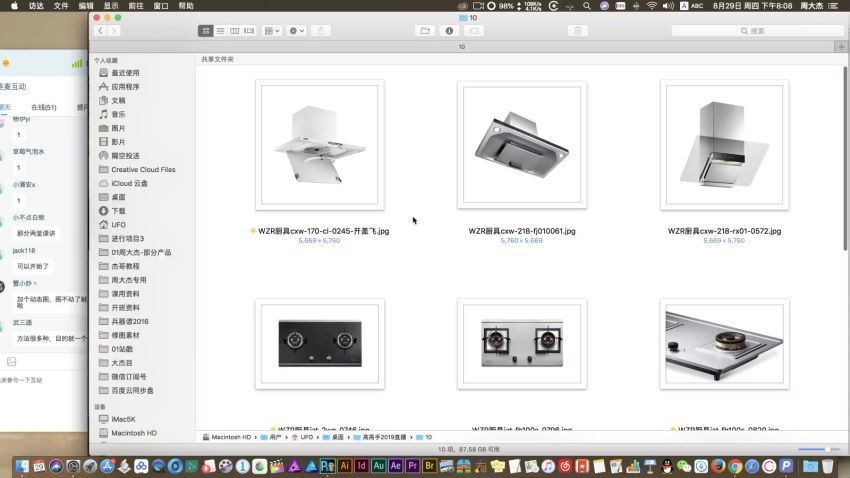Viewport: 850px width, 478px height.
Task: Open 影片 in the sidebar
Action: point(118,142)
